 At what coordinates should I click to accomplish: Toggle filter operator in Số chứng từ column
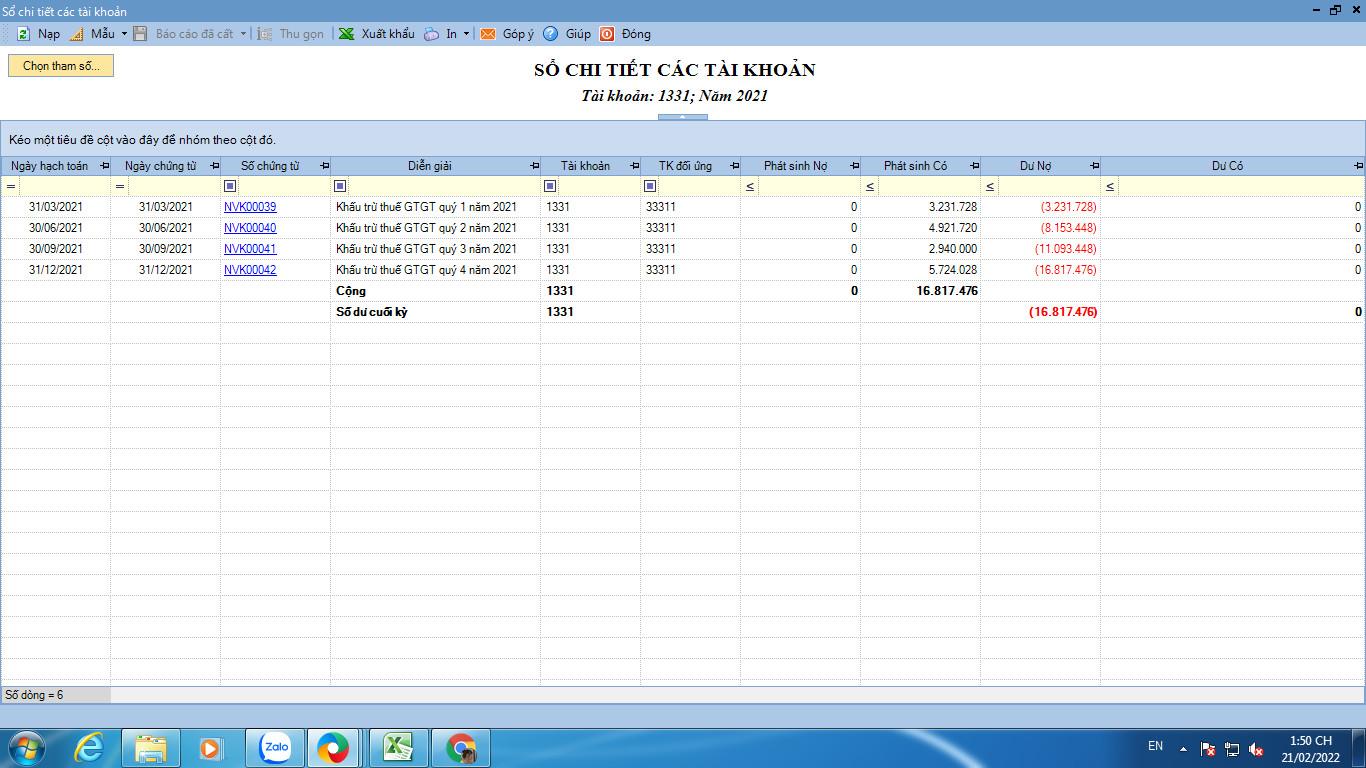(x=230, y=186)
